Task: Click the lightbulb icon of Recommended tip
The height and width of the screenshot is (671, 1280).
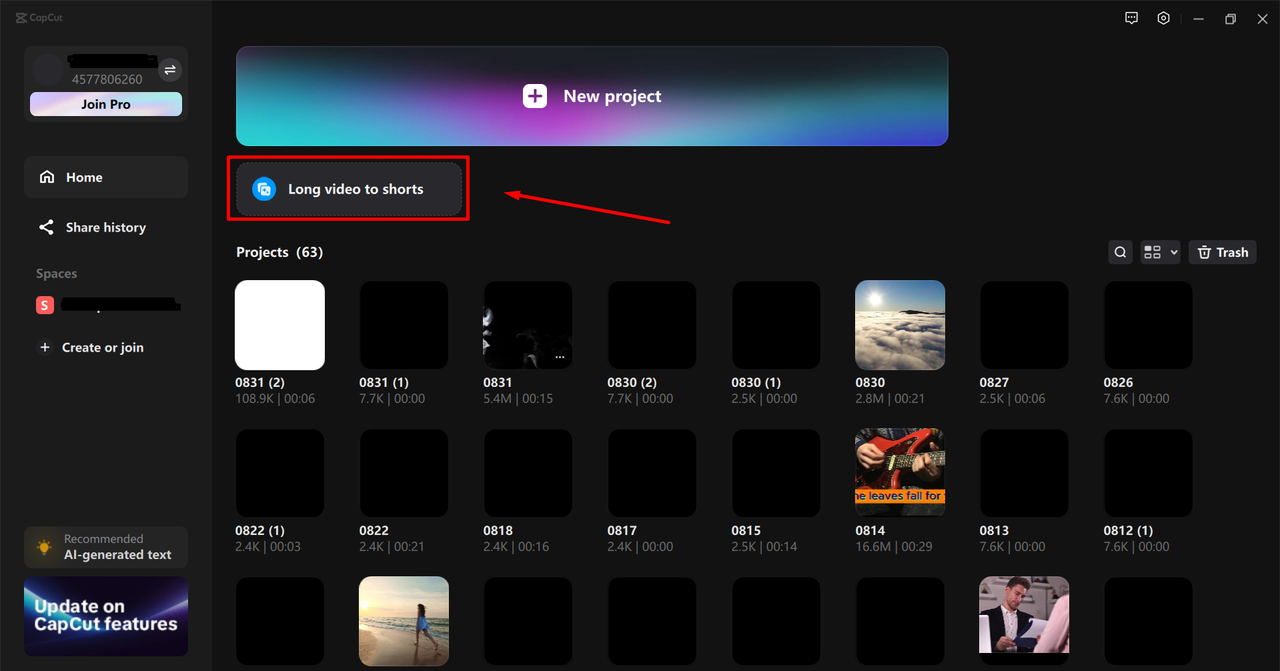Action: tap(44, 547)
